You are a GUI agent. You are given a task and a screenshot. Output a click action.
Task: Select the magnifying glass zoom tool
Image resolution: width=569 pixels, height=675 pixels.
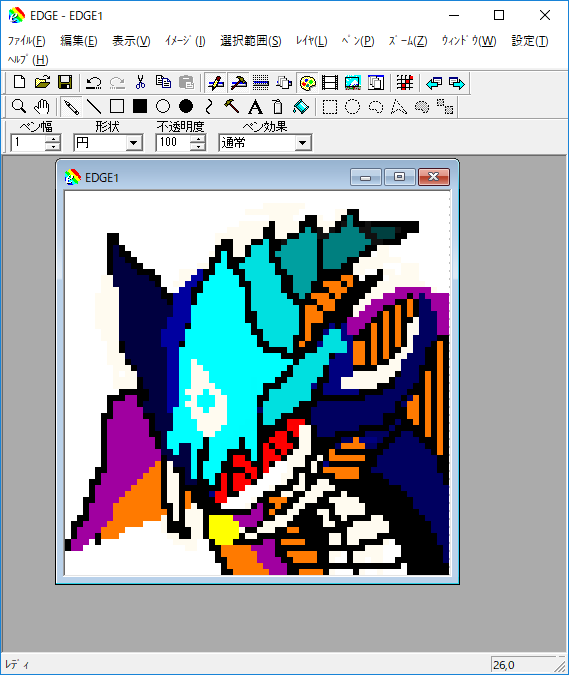(x=19, y=106)
